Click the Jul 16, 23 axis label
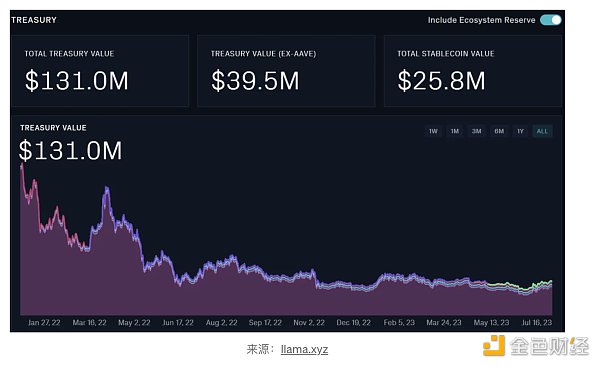The image size is (600, 367). pyautogui.click(x=537, y=323)
